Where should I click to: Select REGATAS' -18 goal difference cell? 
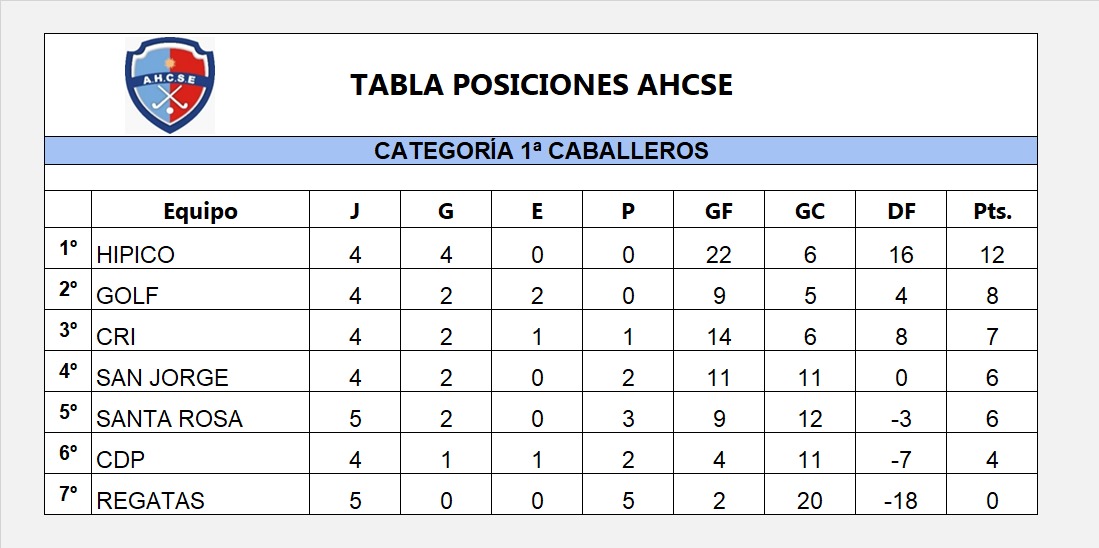click(900, 501)
